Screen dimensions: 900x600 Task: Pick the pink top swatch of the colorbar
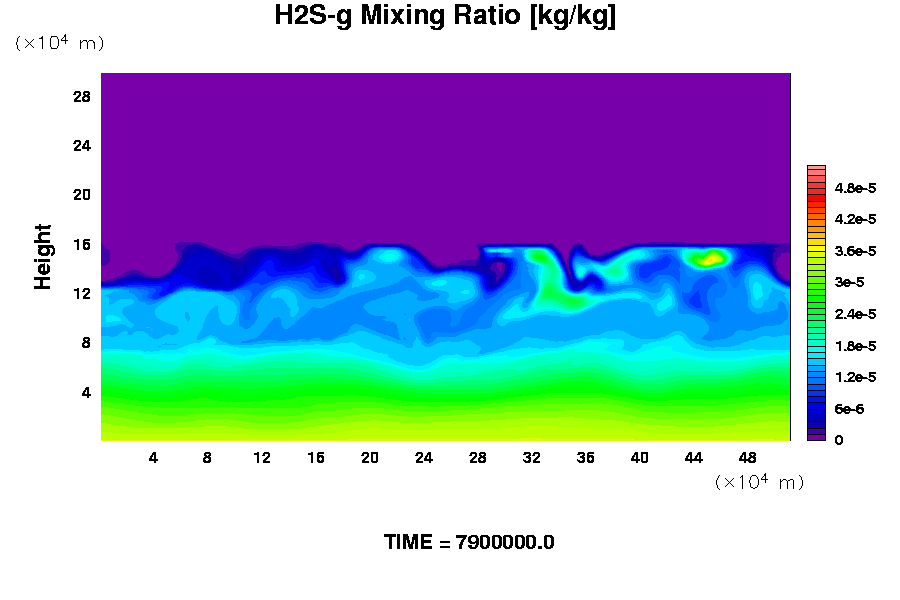point(816,168)
